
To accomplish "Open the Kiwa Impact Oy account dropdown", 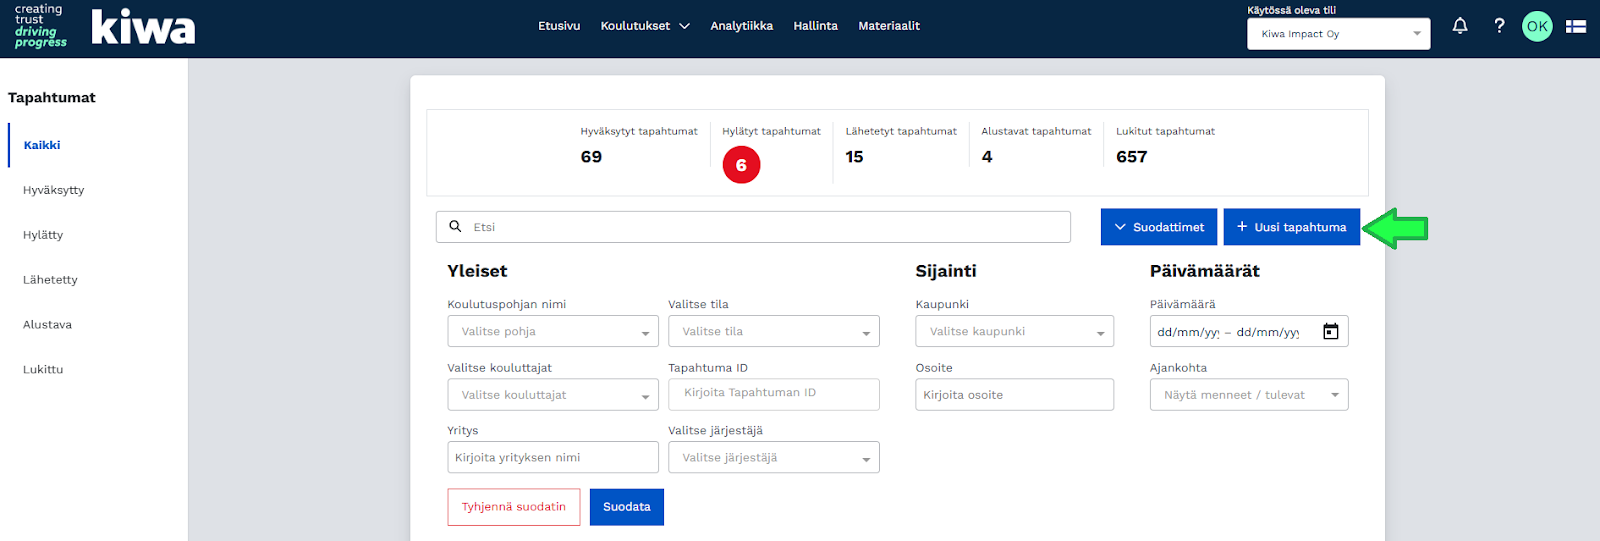I will pos(1338,34).
